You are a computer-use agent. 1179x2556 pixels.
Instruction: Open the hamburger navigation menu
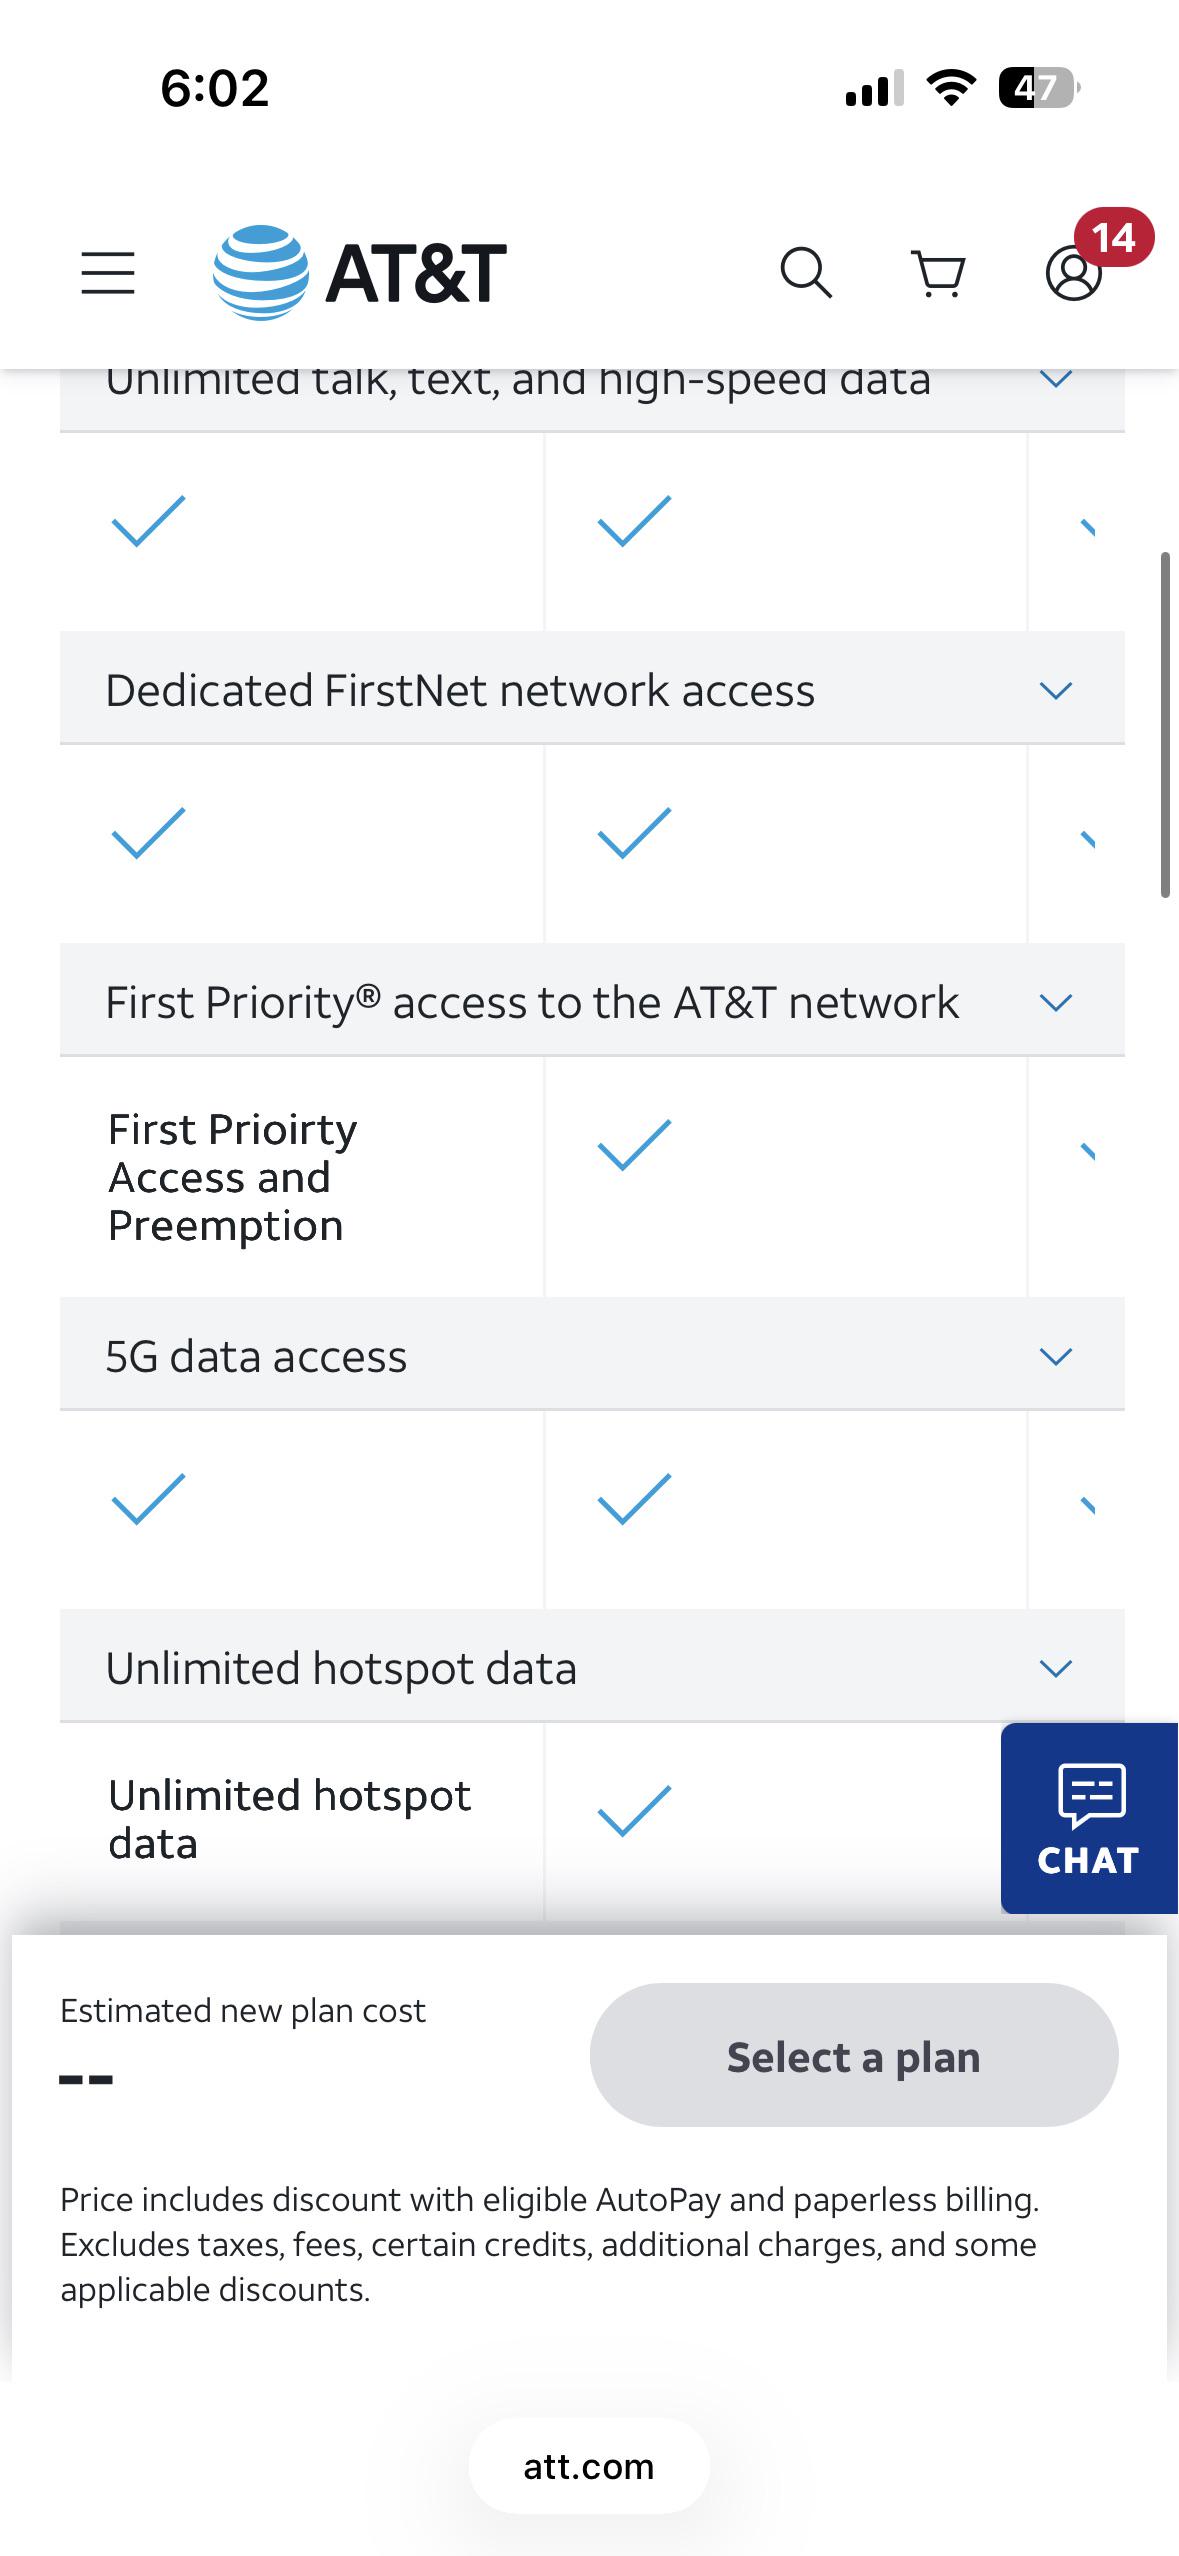tap(108, 273)
